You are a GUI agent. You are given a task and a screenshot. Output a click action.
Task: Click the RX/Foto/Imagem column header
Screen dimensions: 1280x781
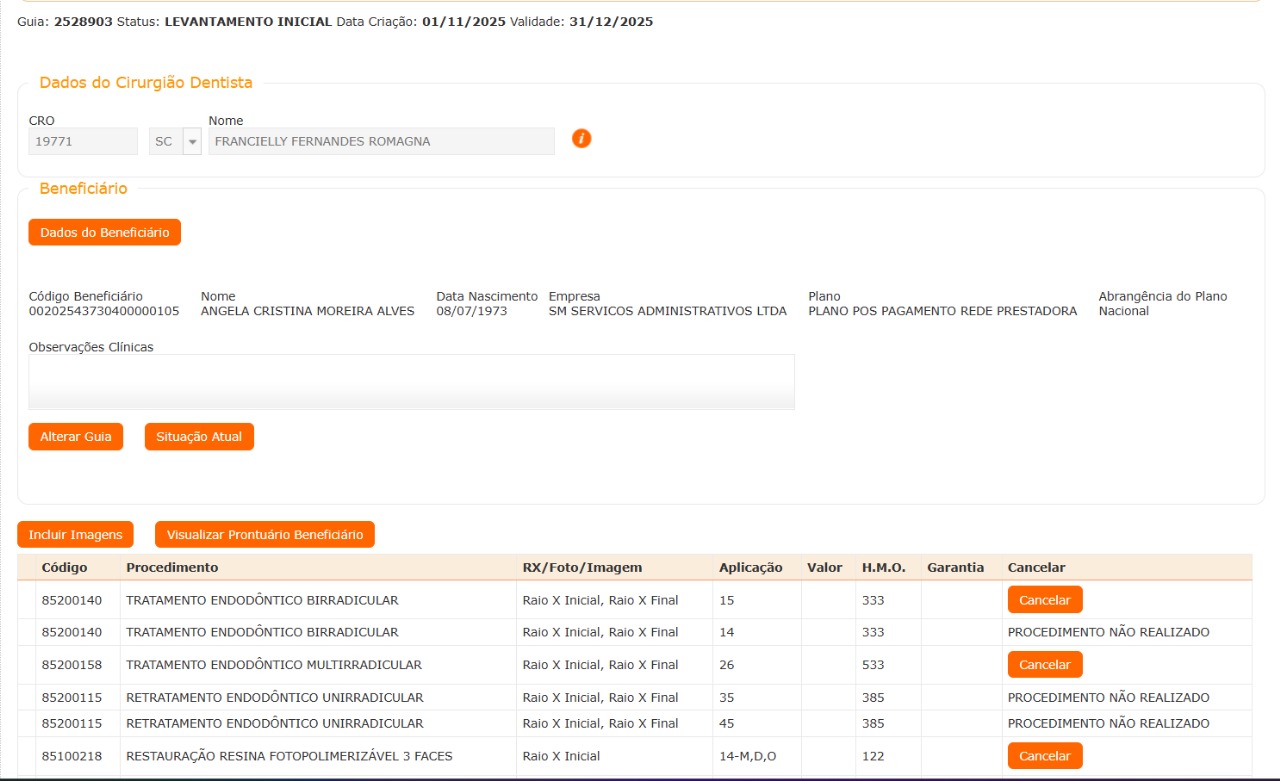coord(582,567)
